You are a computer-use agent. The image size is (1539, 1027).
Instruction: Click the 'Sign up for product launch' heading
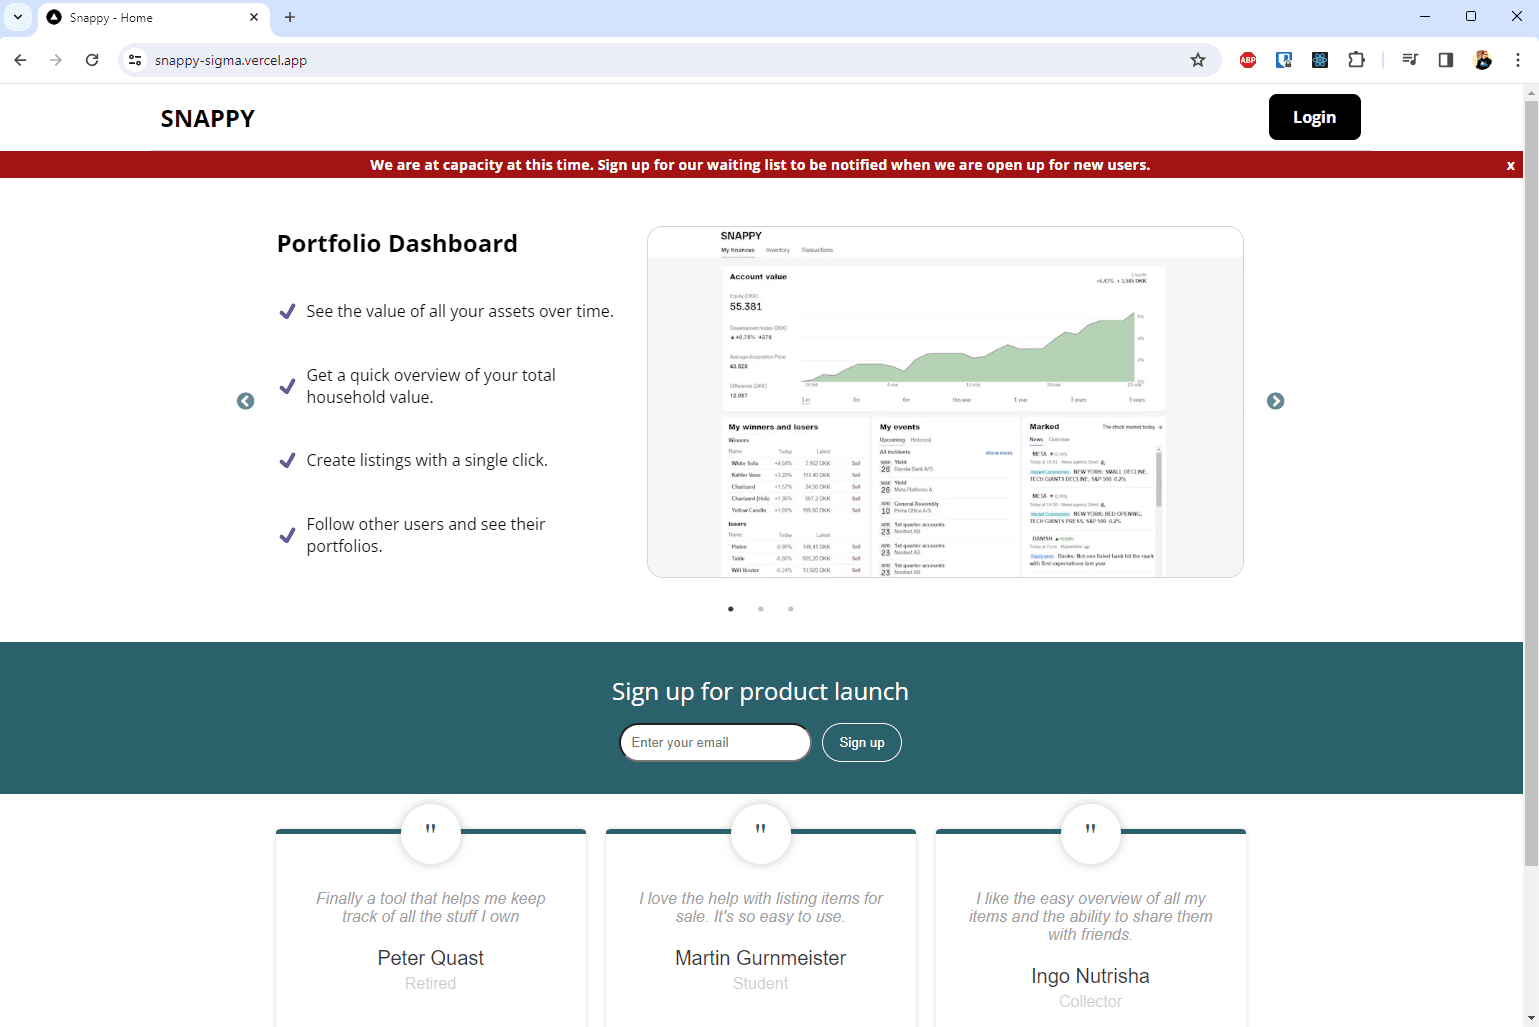click(x=760, y=692)
